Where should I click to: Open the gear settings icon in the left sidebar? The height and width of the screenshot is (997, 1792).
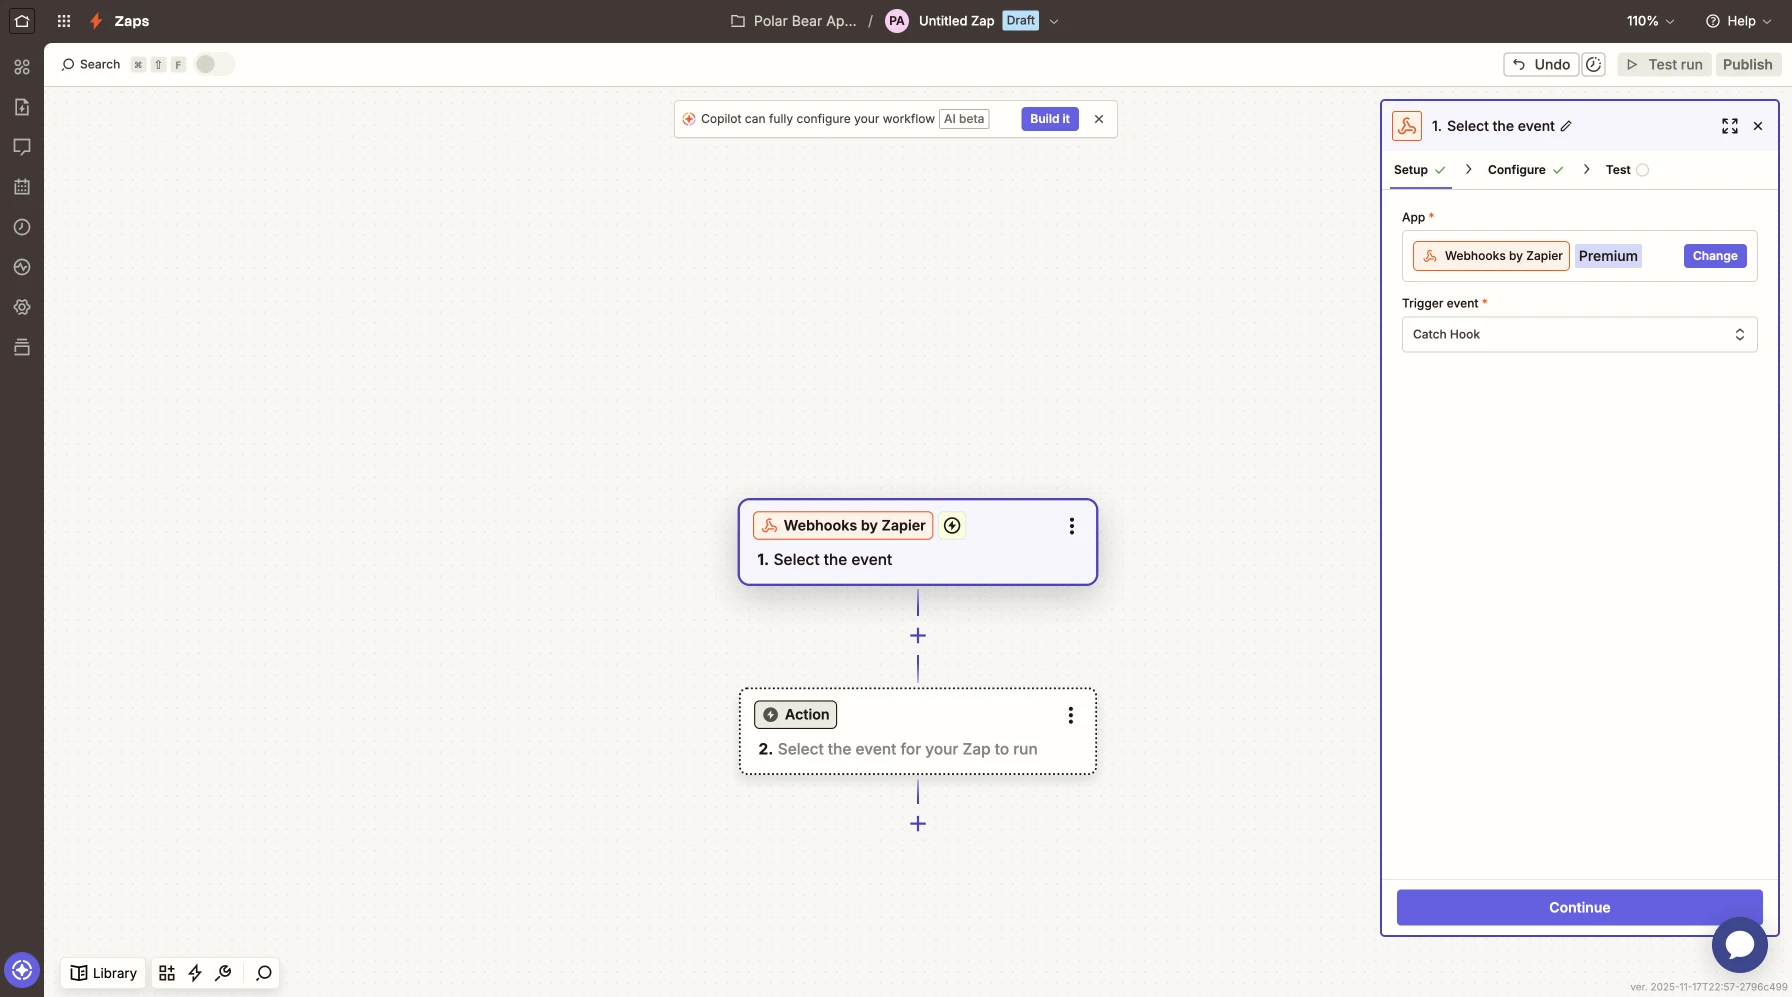22,307
